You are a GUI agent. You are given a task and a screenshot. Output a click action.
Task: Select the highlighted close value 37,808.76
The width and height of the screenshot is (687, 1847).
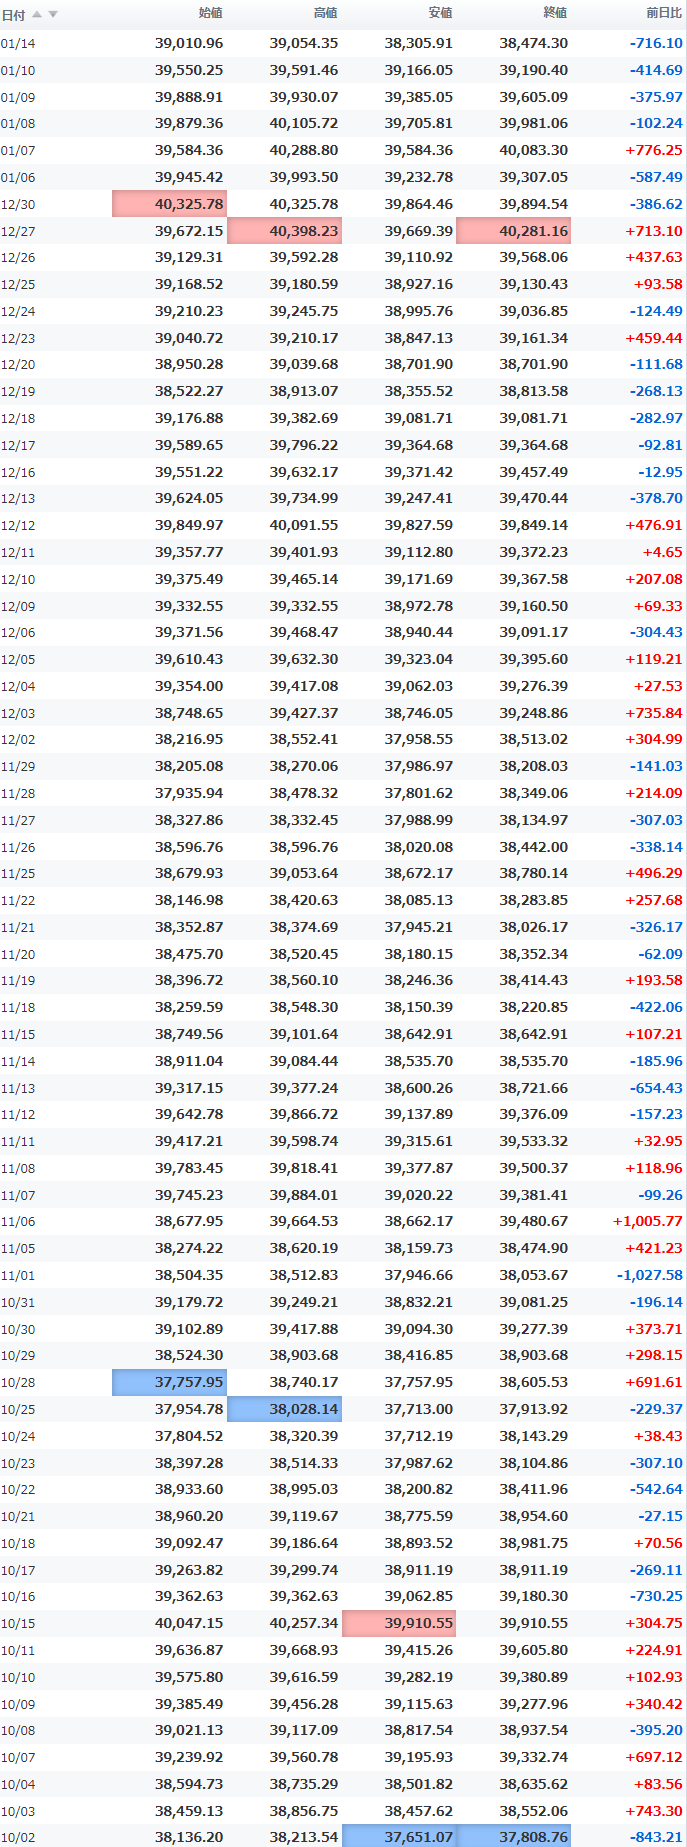click(x=514, y=1837)
